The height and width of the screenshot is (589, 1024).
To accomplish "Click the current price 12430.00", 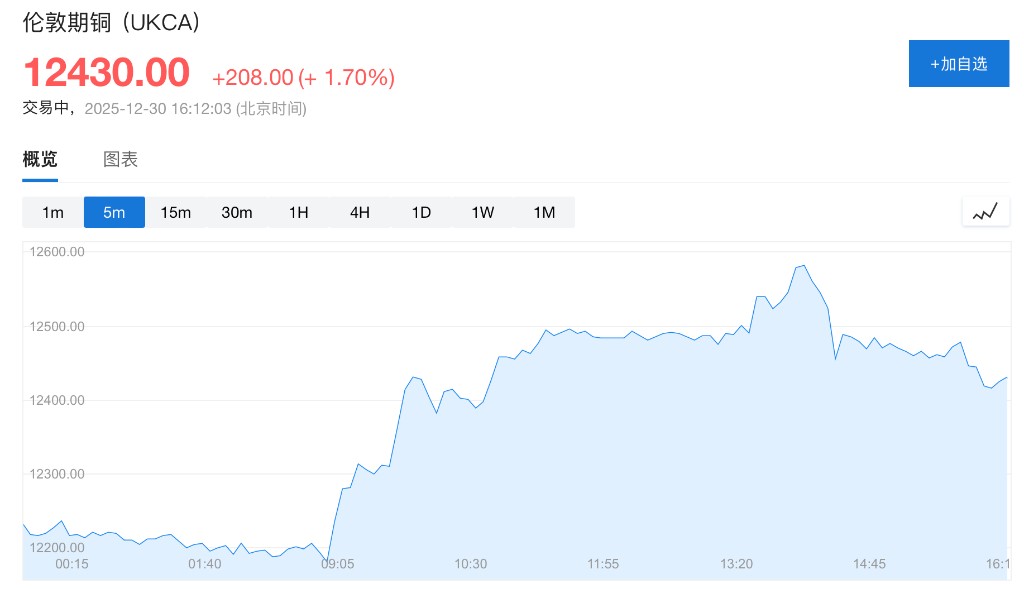I will pyautogui.click(x=106, y=73).
